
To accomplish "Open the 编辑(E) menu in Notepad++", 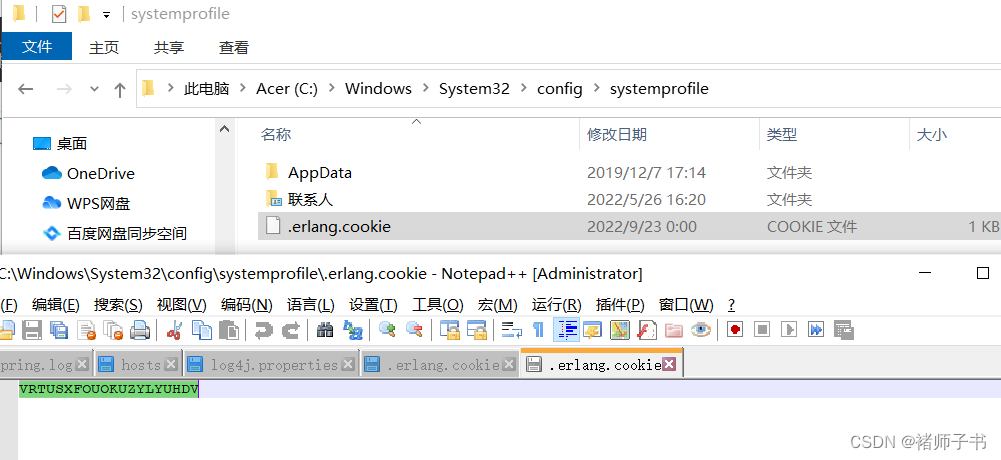I will [56, 304].
